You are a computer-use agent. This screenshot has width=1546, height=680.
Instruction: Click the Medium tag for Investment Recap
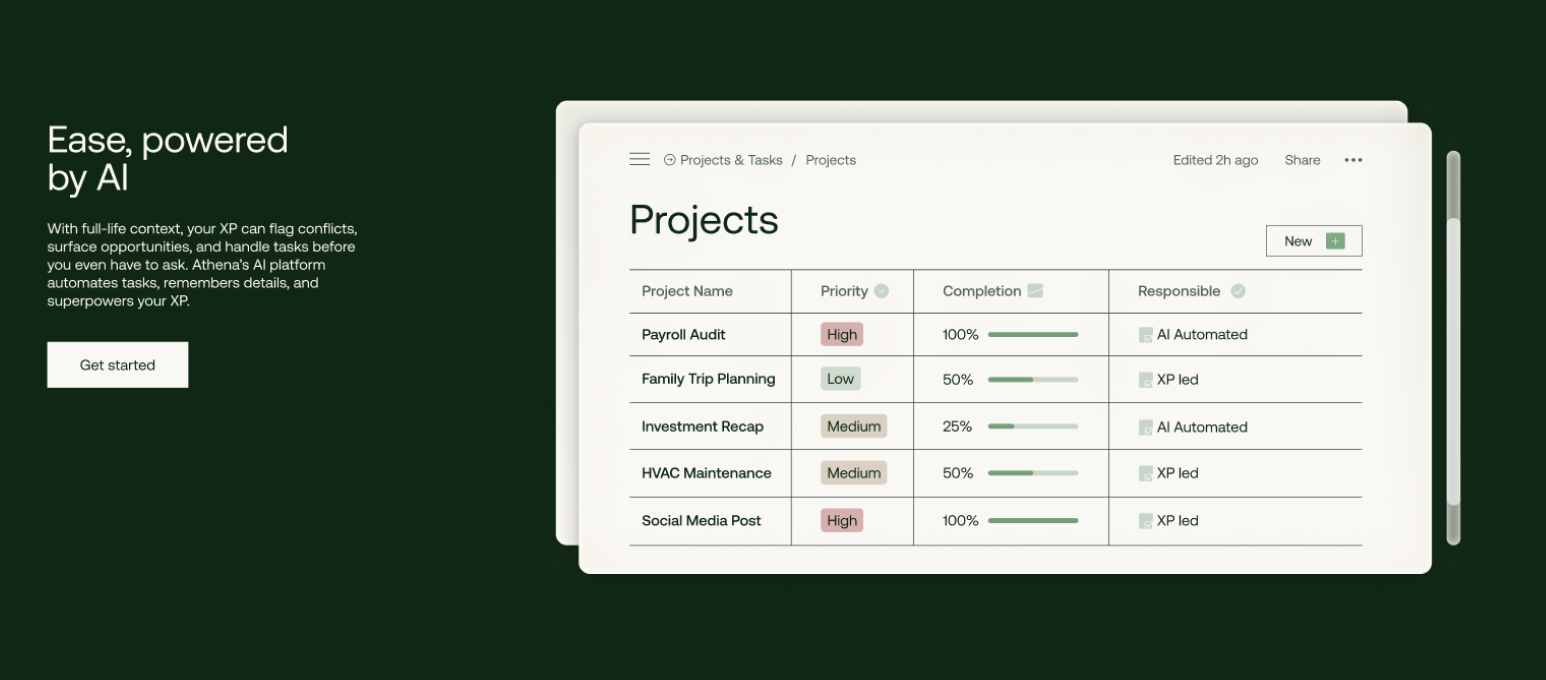click(853, 426)
